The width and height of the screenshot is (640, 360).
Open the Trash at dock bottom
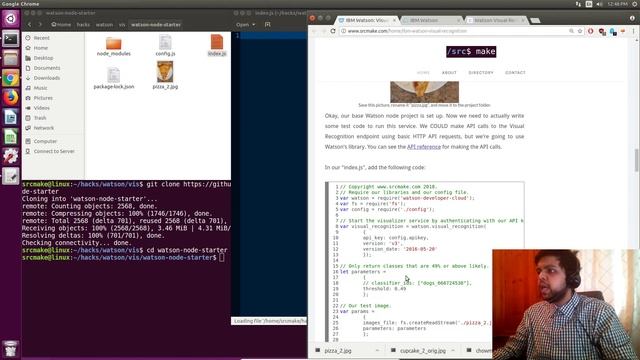11,349
